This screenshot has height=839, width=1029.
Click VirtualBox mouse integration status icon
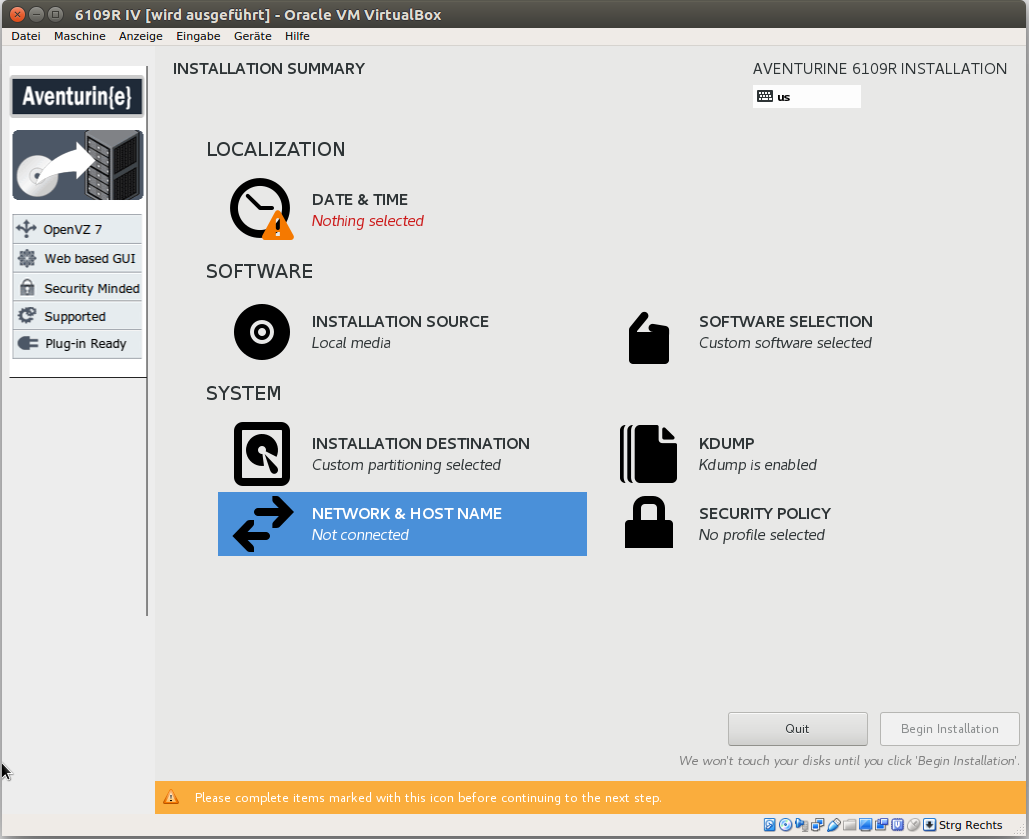coord(914,825)
